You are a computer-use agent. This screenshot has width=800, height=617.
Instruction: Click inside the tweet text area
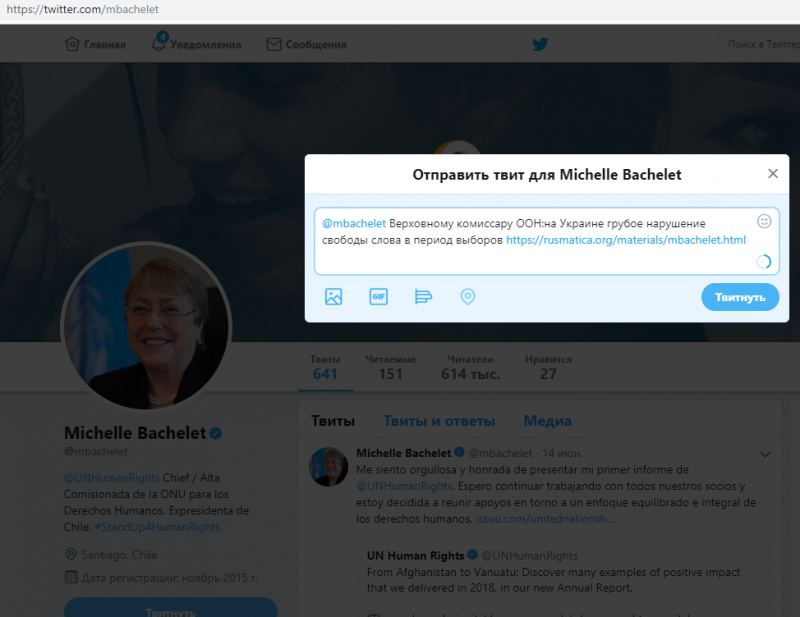(546, 241)
